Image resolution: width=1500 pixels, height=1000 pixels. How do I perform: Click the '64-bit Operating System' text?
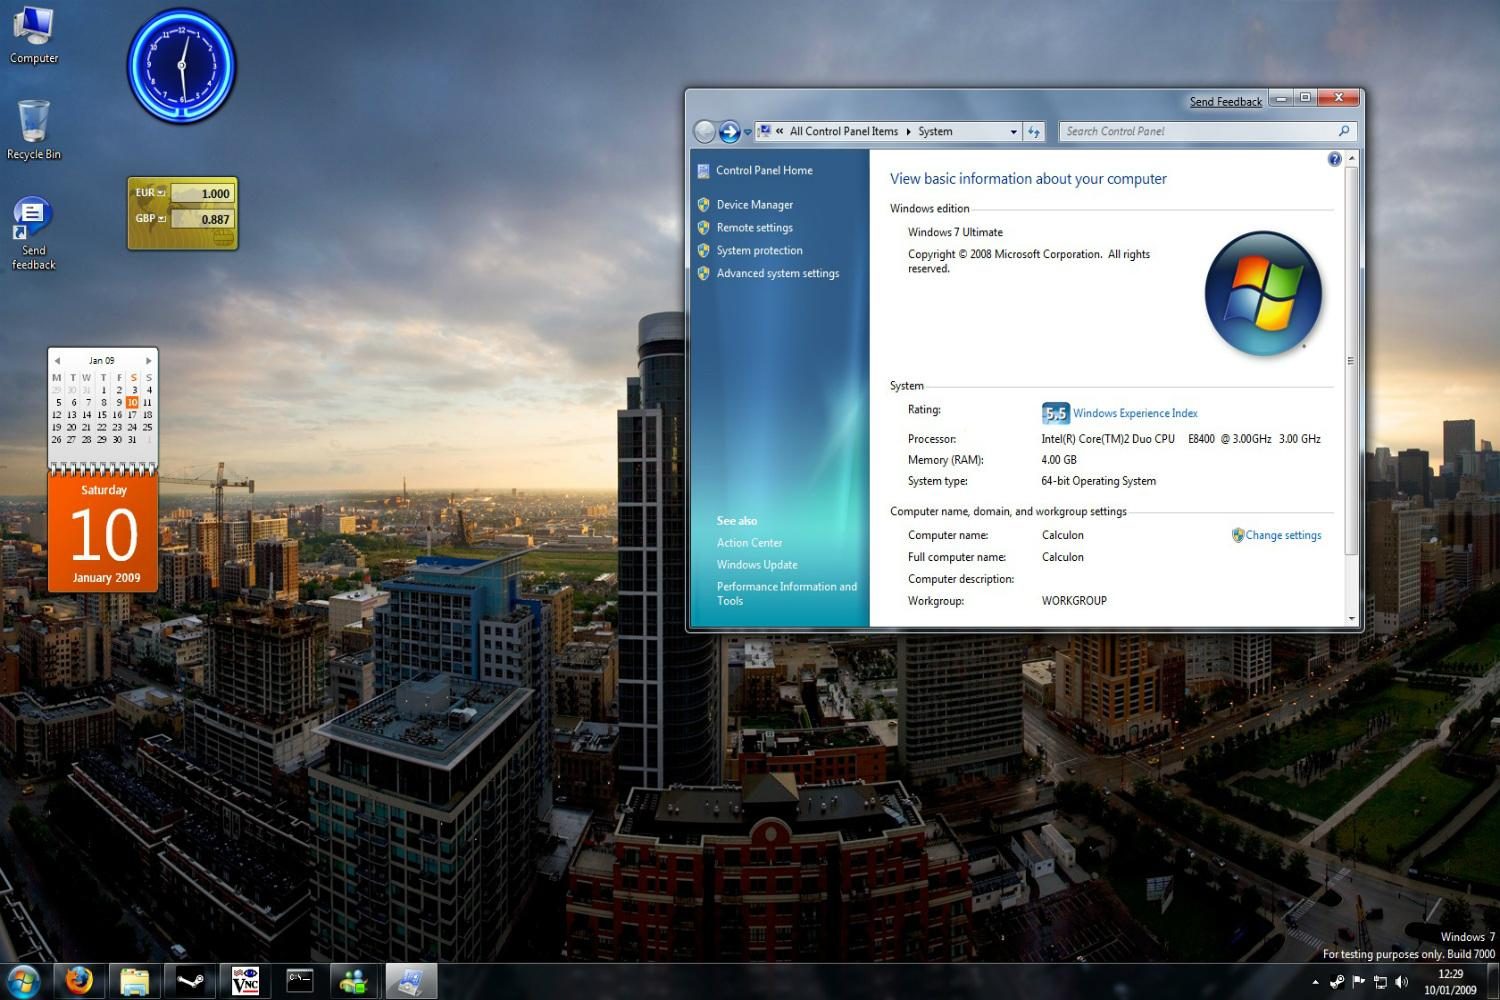pos(1098,481)
